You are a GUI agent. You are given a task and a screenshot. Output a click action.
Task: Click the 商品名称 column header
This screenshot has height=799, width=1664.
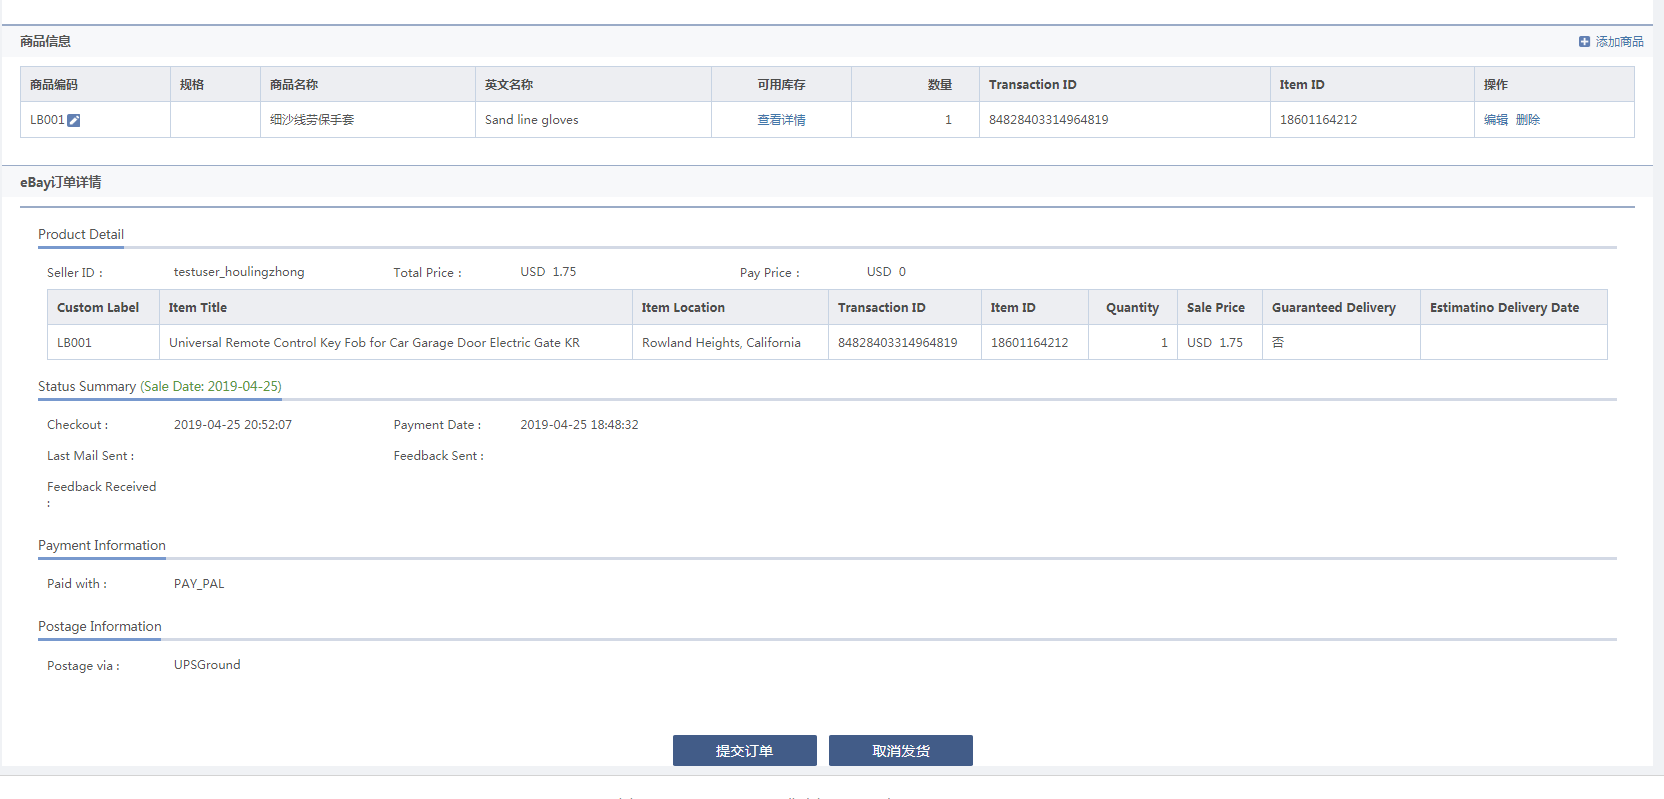click(367, 85)
